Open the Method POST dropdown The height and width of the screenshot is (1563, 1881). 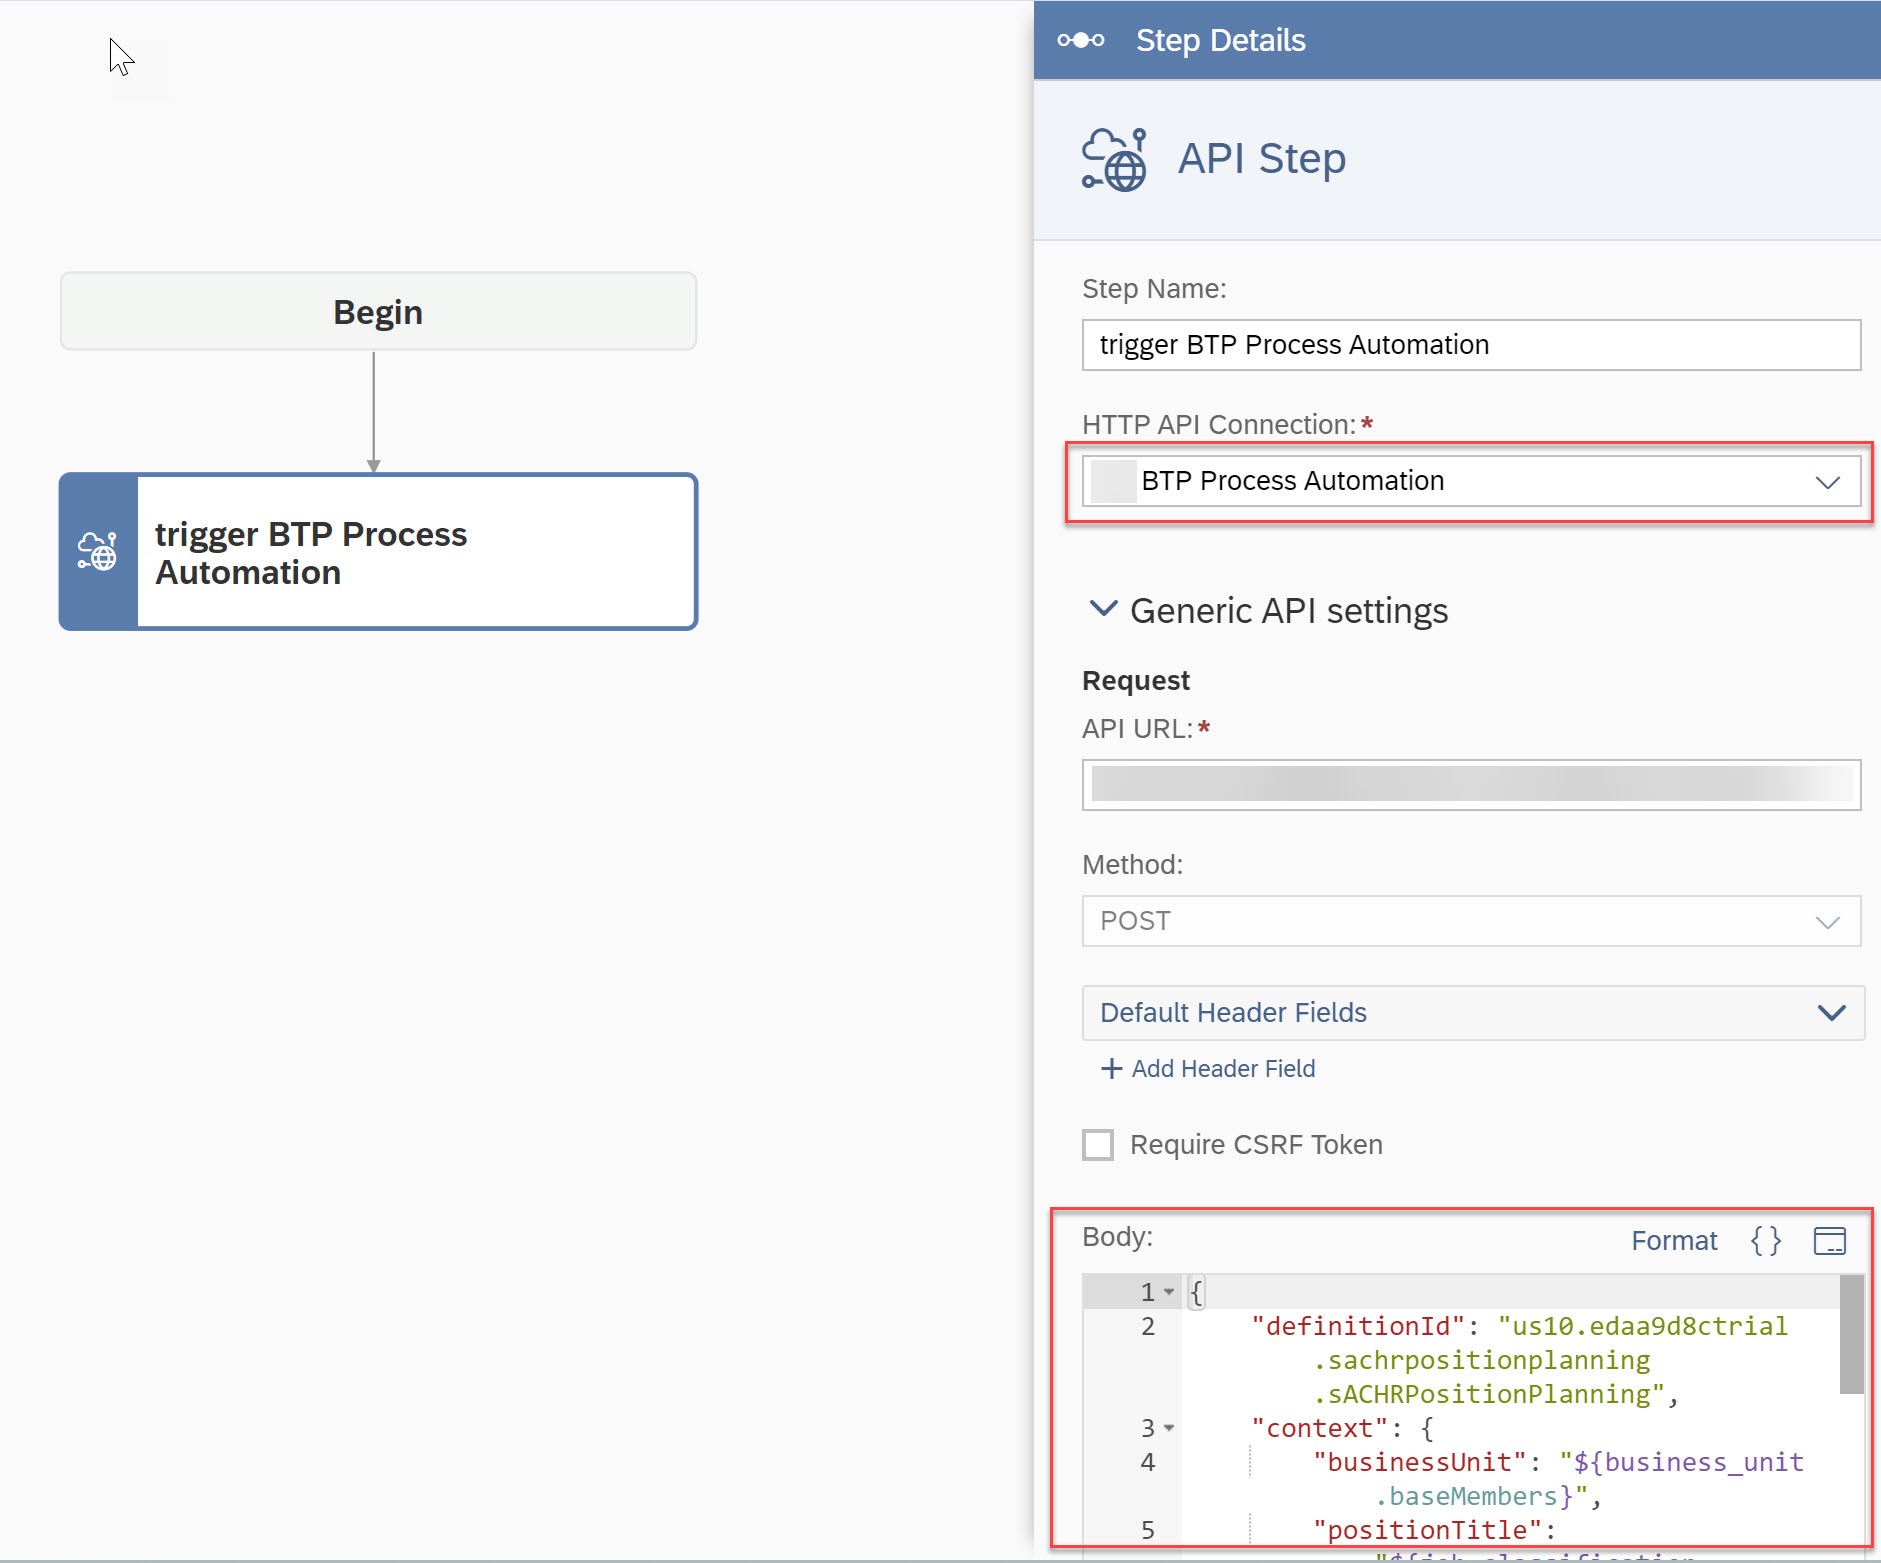pos(1827,922)
